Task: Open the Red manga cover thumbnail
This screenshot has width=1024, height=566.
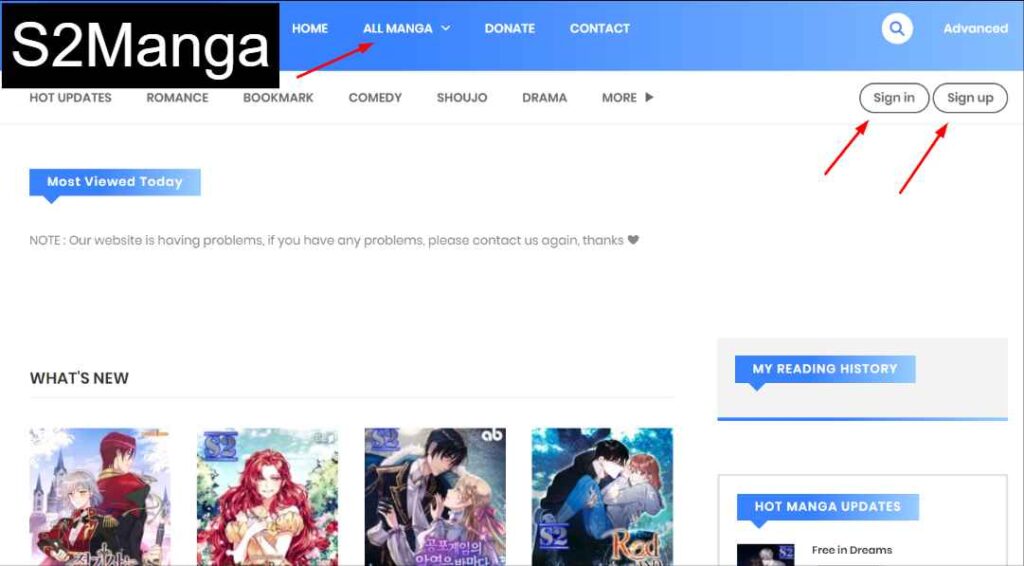Action: point(602,497)
